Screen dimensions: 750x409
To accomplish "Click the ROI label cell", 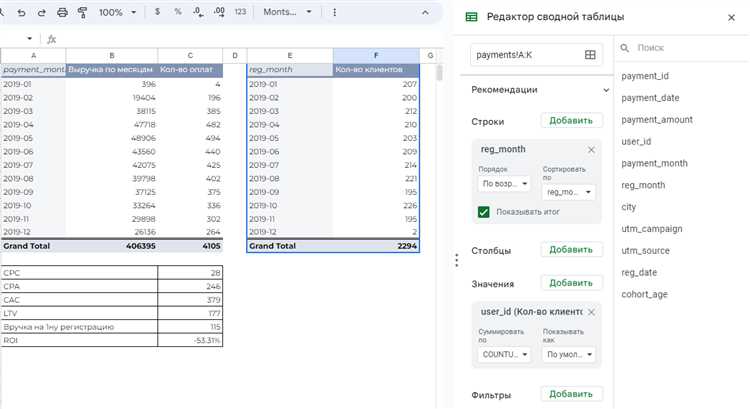I will coord(79,341).
